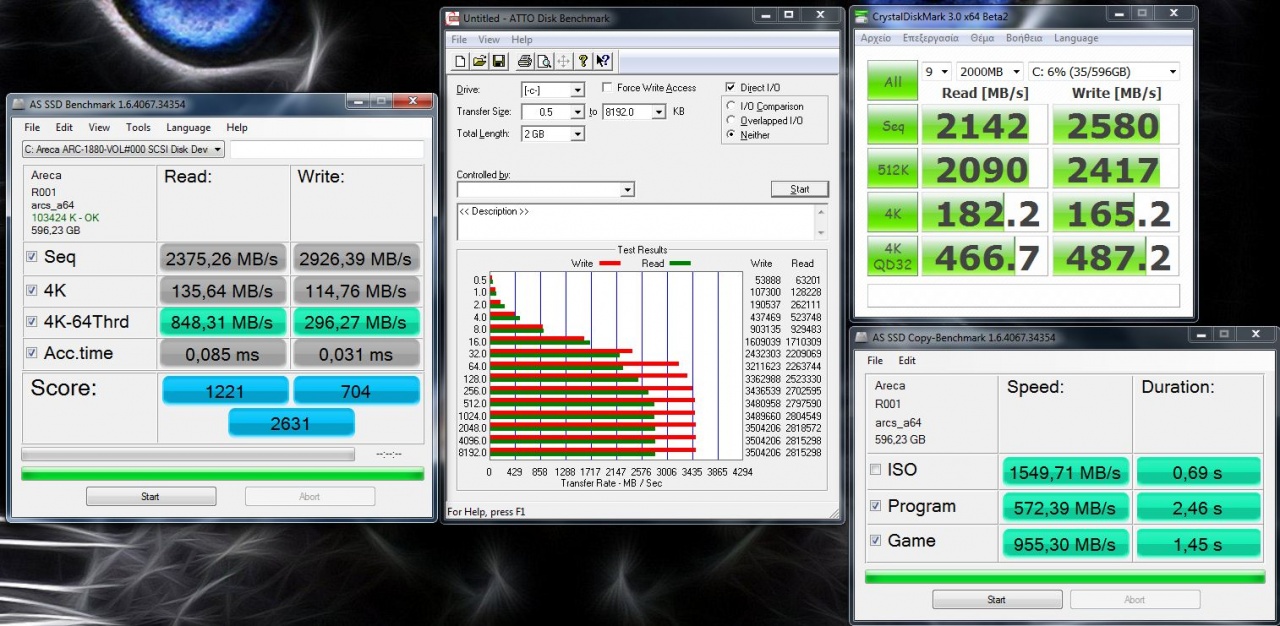Click the empty comment field in CrystalDiskMark
The height and width of the screenshot is (626, 1280).
[1023, 295]
